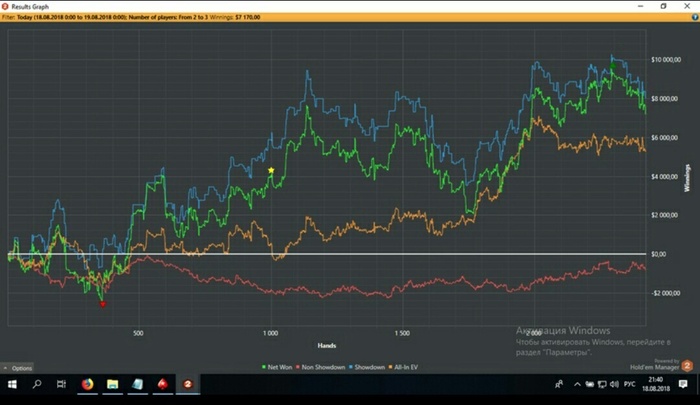Click the blue help icon on filter bar
Image resolution: width=700 pixels, height=405 pixels.
(x=695, y=17)
